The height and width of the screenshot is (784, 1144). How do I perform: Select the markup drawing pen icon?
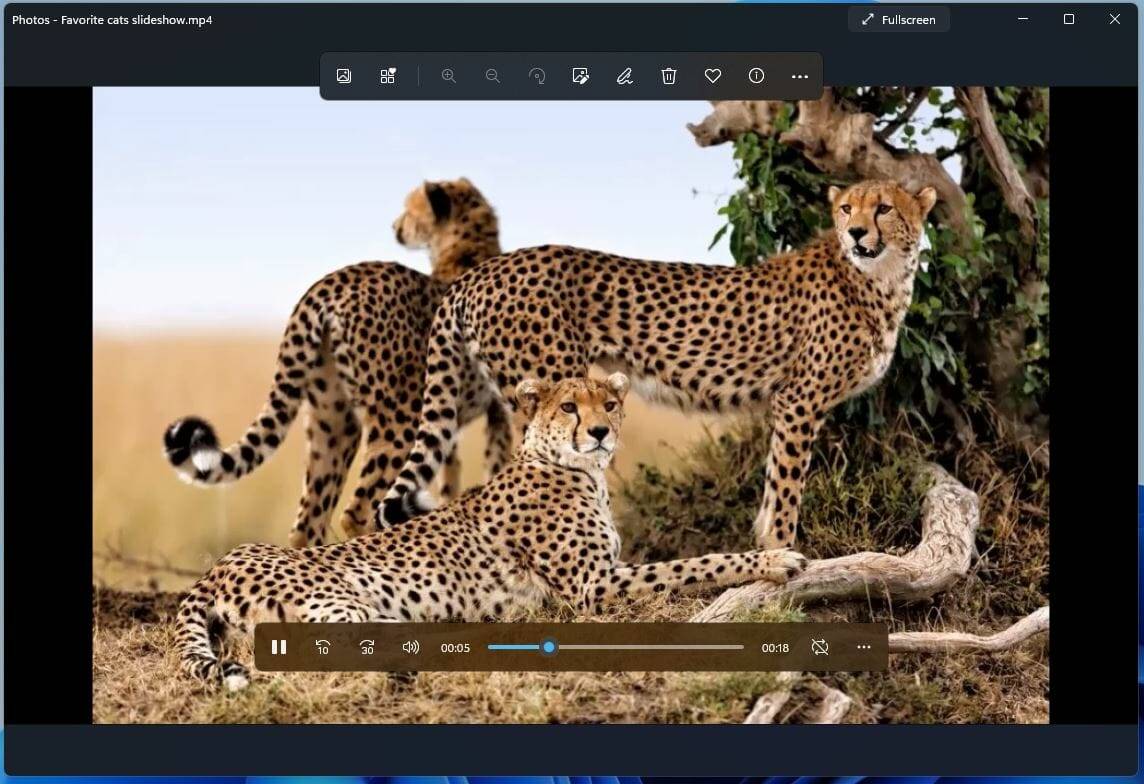pyautogui.click(x=624, y=75)
